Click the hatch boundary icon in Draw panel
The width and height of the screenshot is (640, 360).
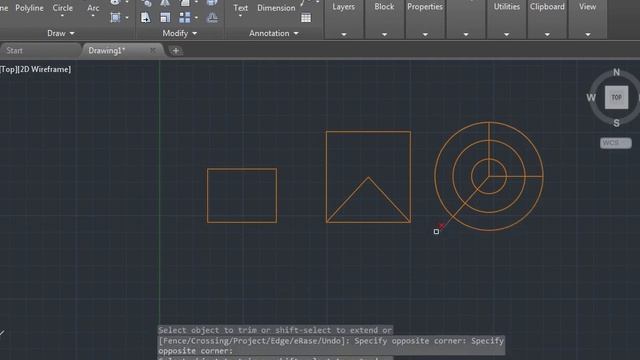pyautogui.click(x=116, y=18)
